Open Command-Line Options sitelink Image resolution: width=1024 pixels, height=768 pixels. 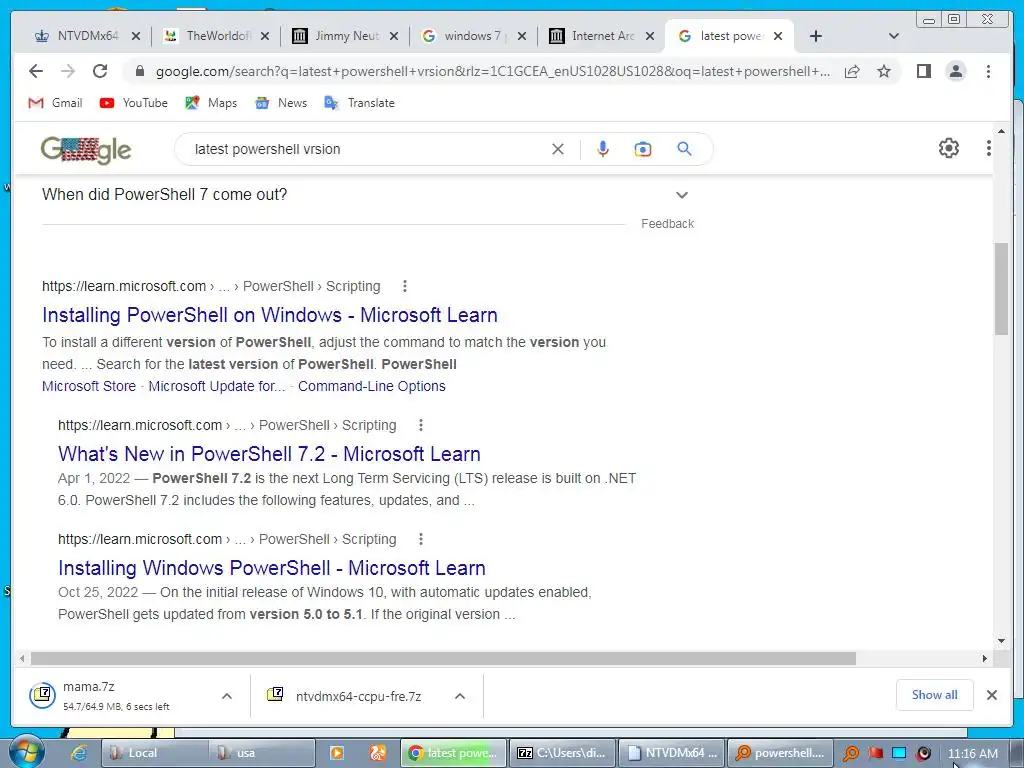coord(372,386)
